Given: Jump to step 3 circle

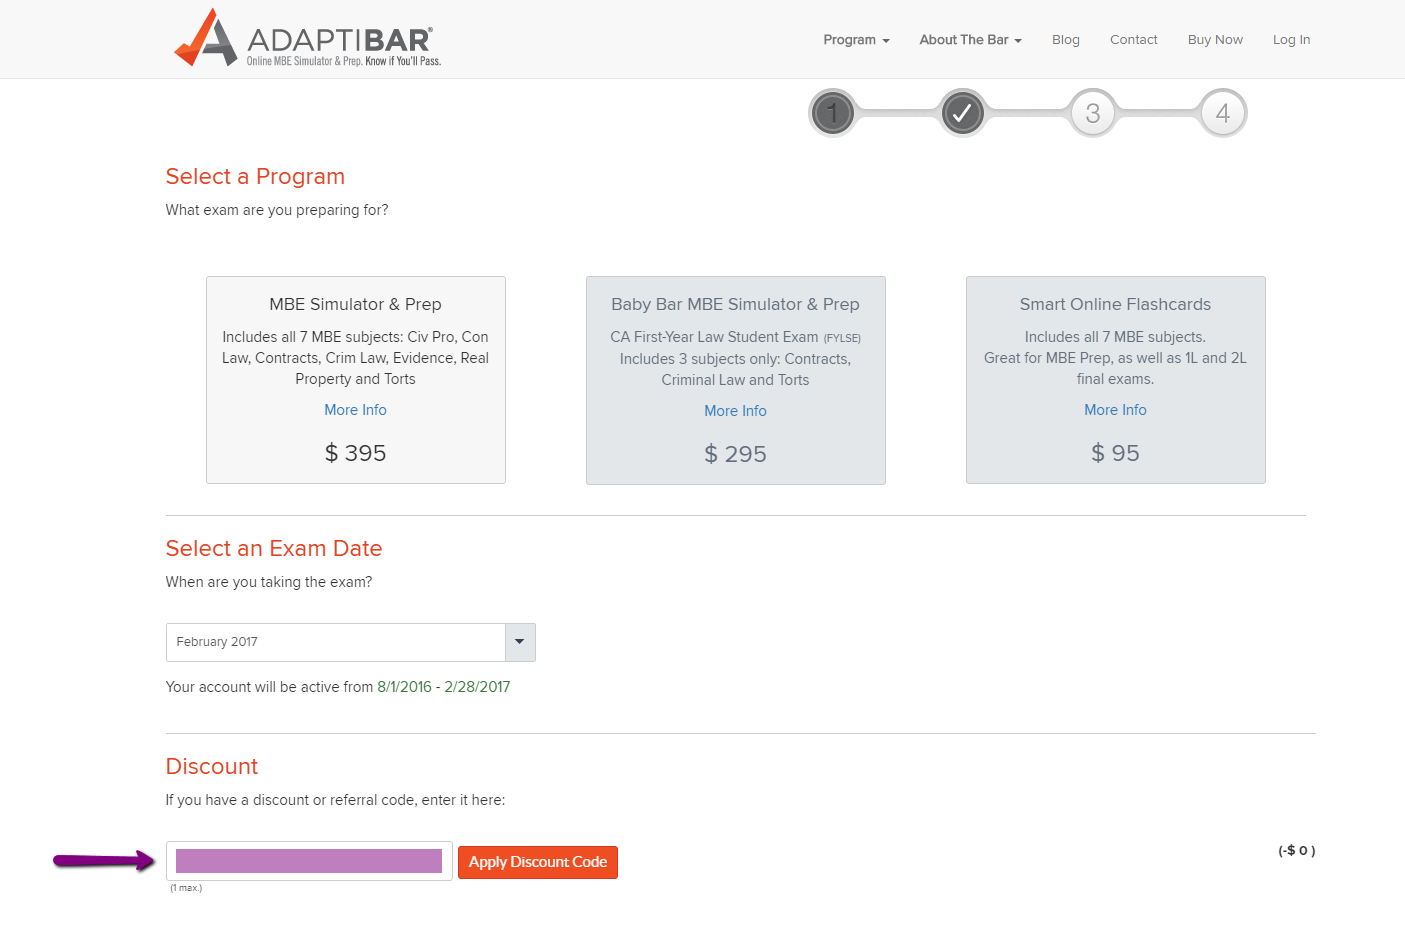Looking at the screenshot, I should pyautogui.click(x=1092, y=113).
